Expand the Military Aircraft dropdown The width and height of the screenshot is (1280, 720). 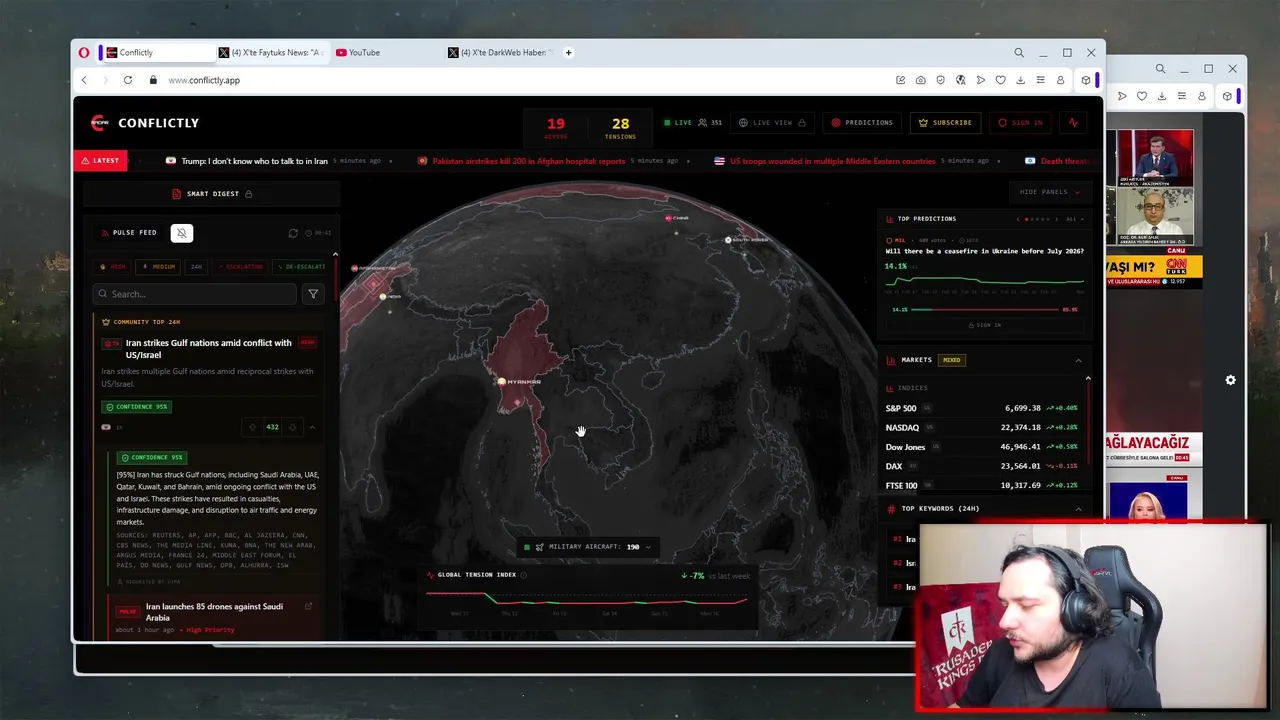click(648, 547)
